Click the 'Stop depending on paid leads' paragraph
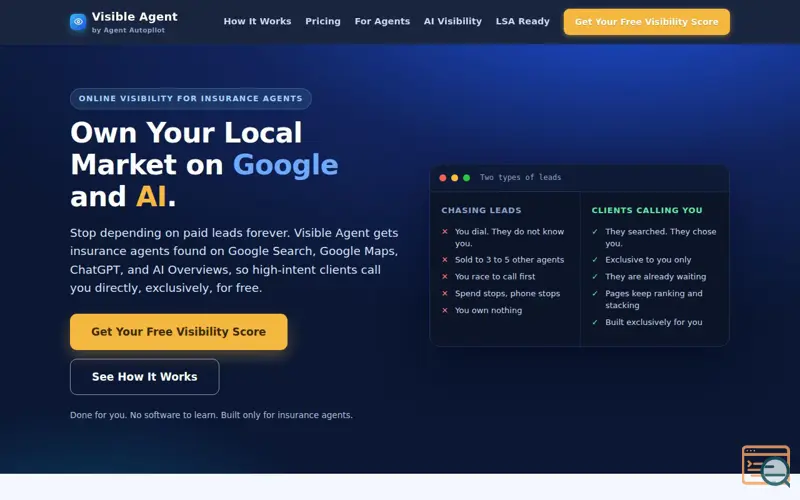Viewport: 800px width, 500px height. (234, 260)
